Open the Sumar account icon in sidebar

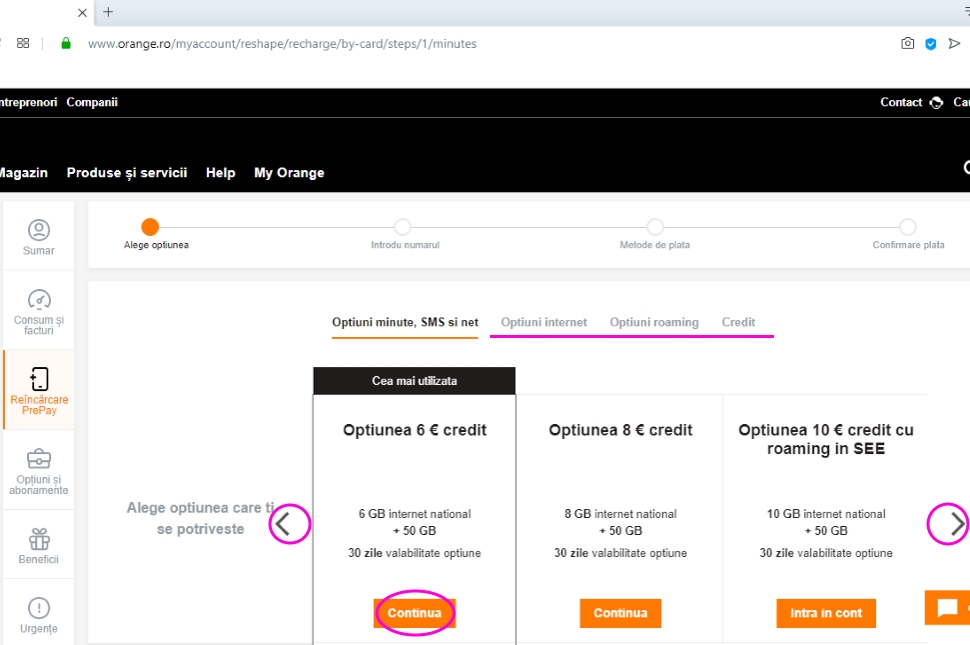pos(39,231)
